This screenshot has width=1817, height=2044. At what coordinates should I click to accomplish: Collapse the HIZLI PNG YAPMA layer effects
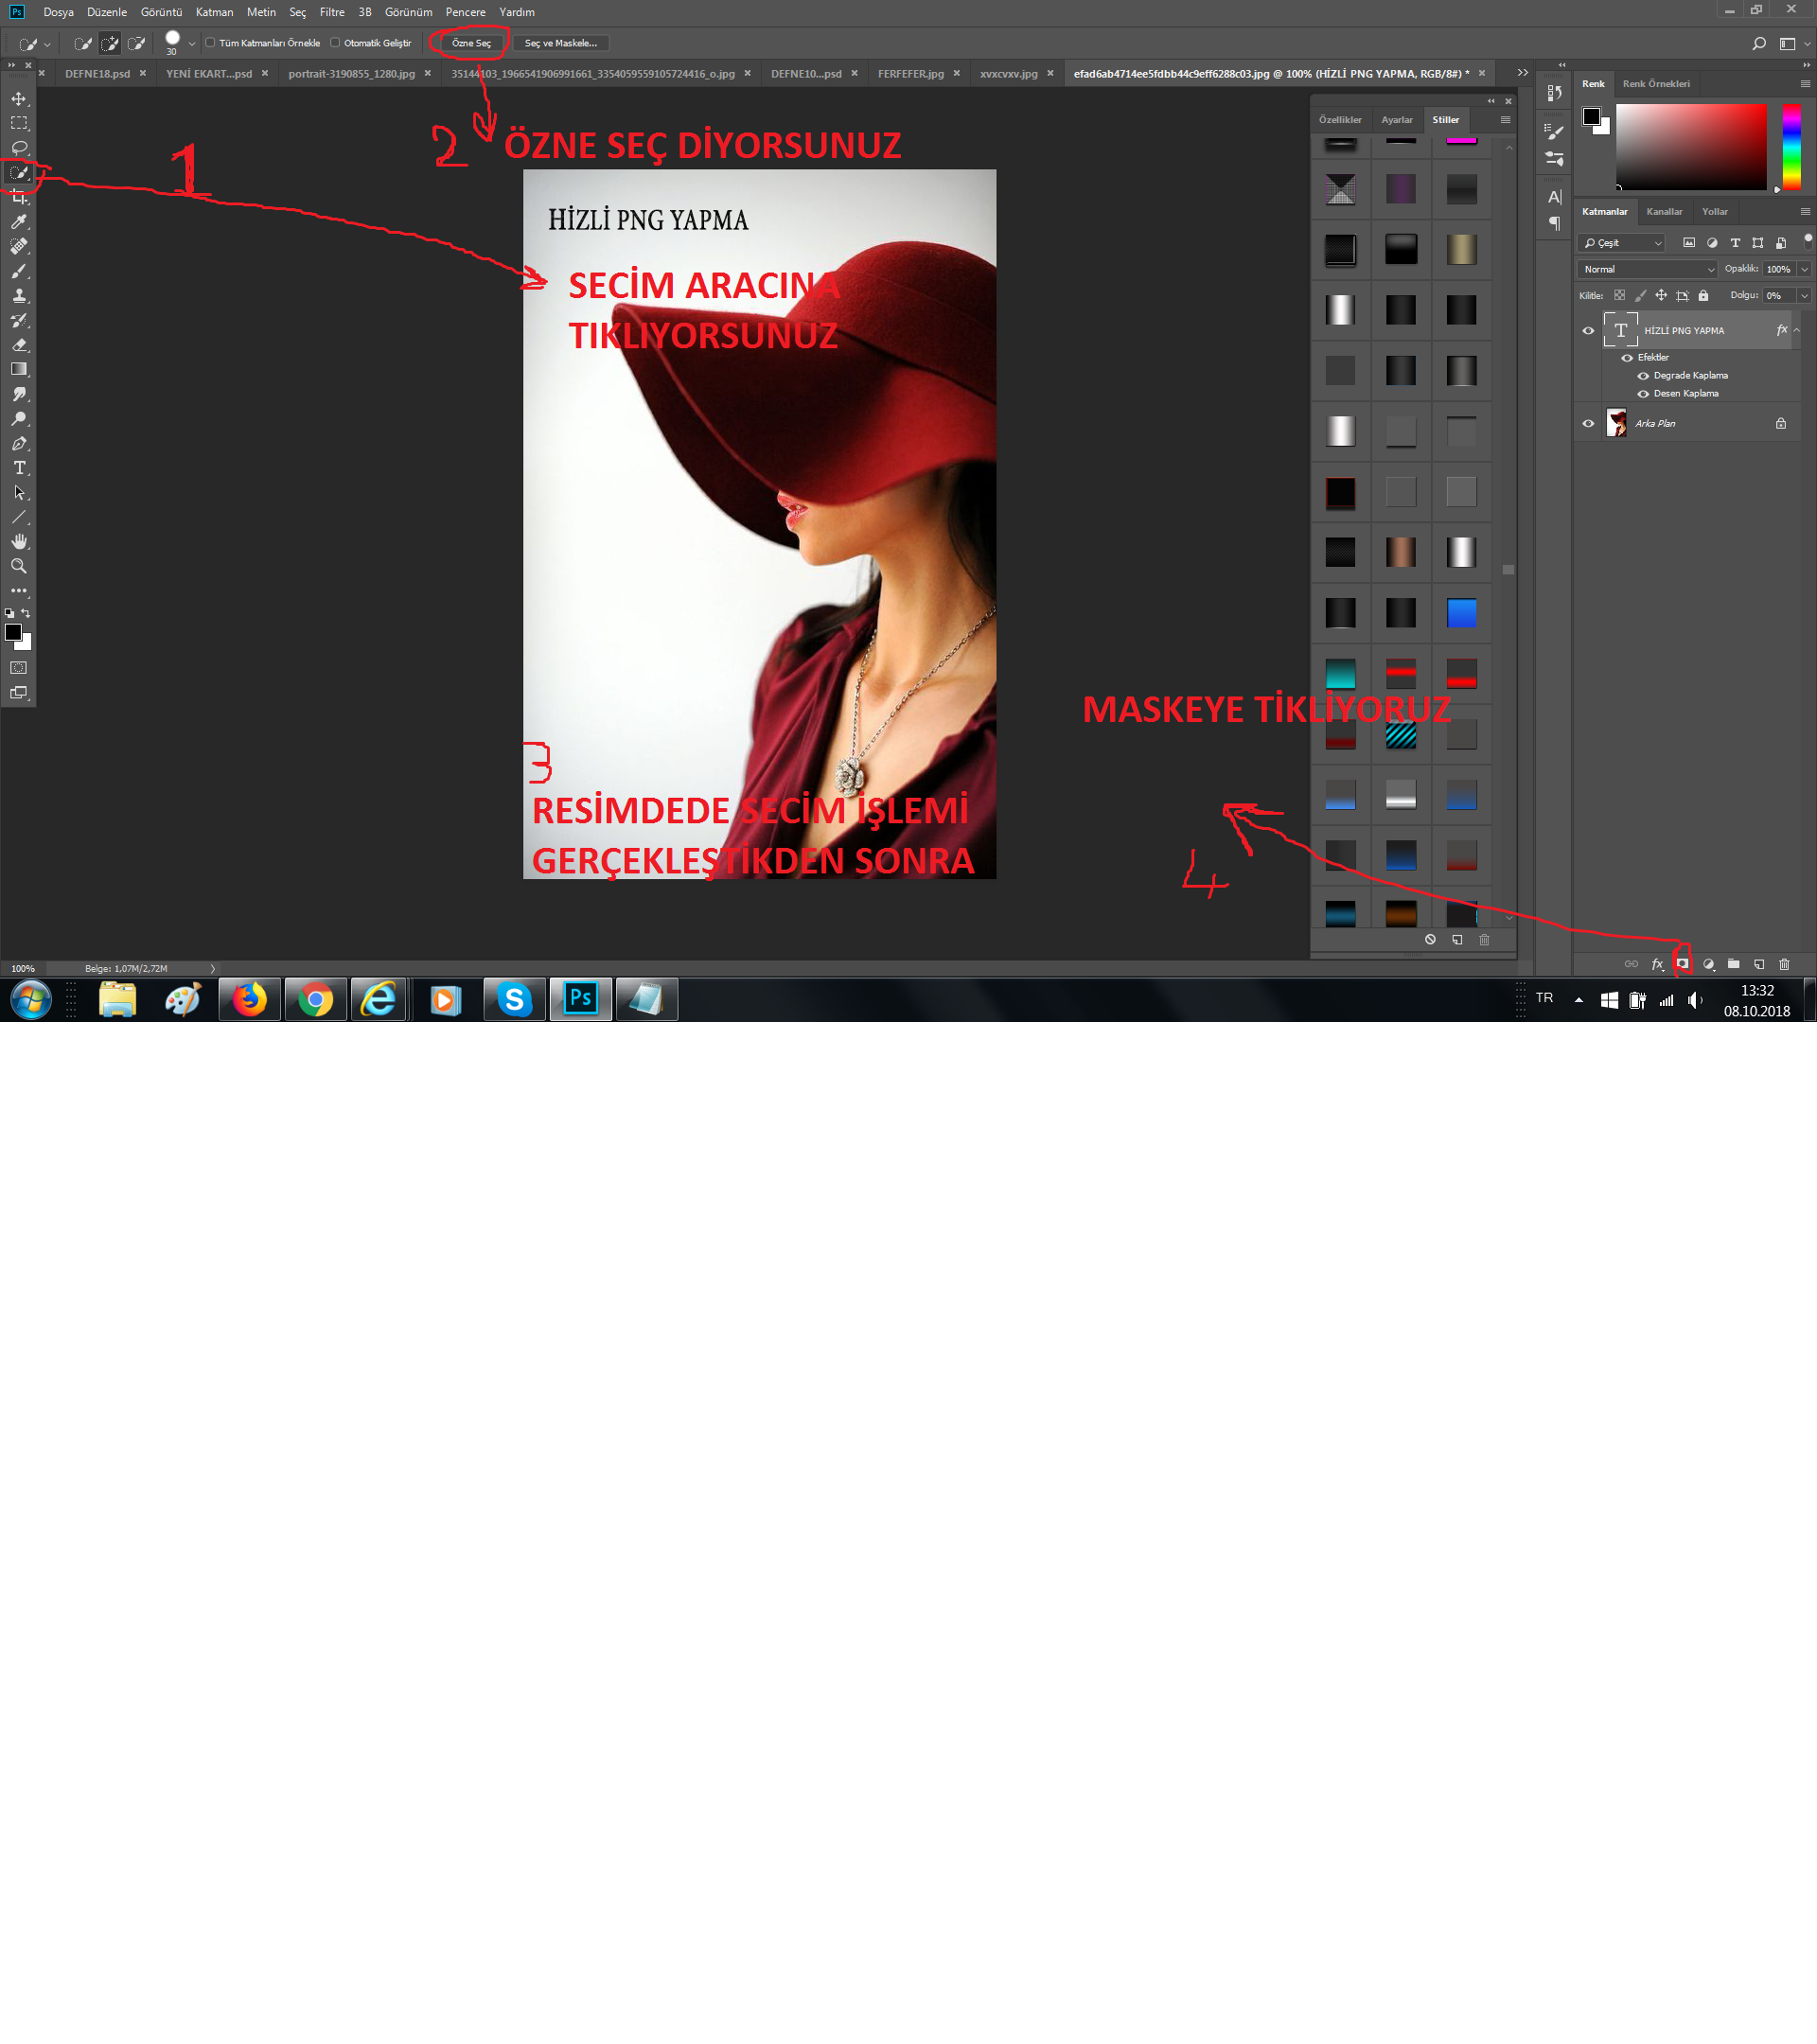(1797, 330)
